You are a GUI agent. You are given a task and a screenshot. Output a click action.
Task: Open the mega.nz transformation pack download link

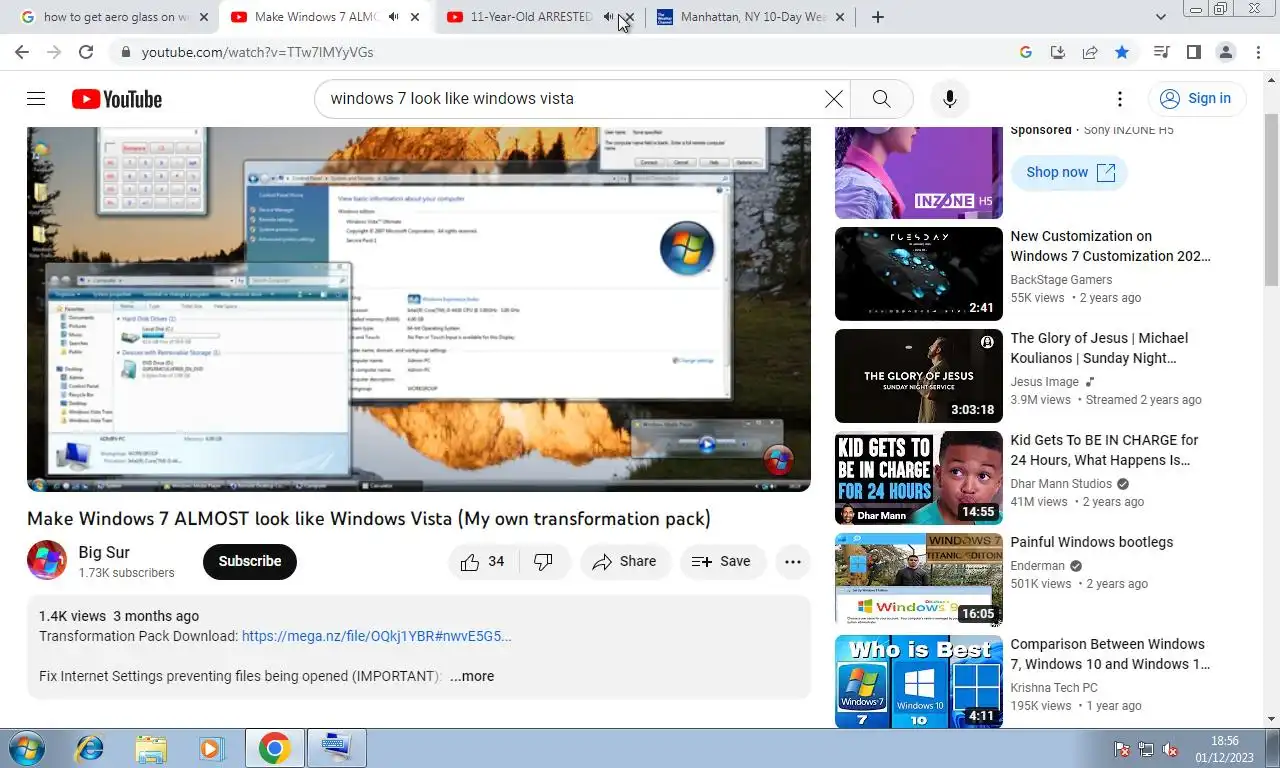(x=376, y=636)
